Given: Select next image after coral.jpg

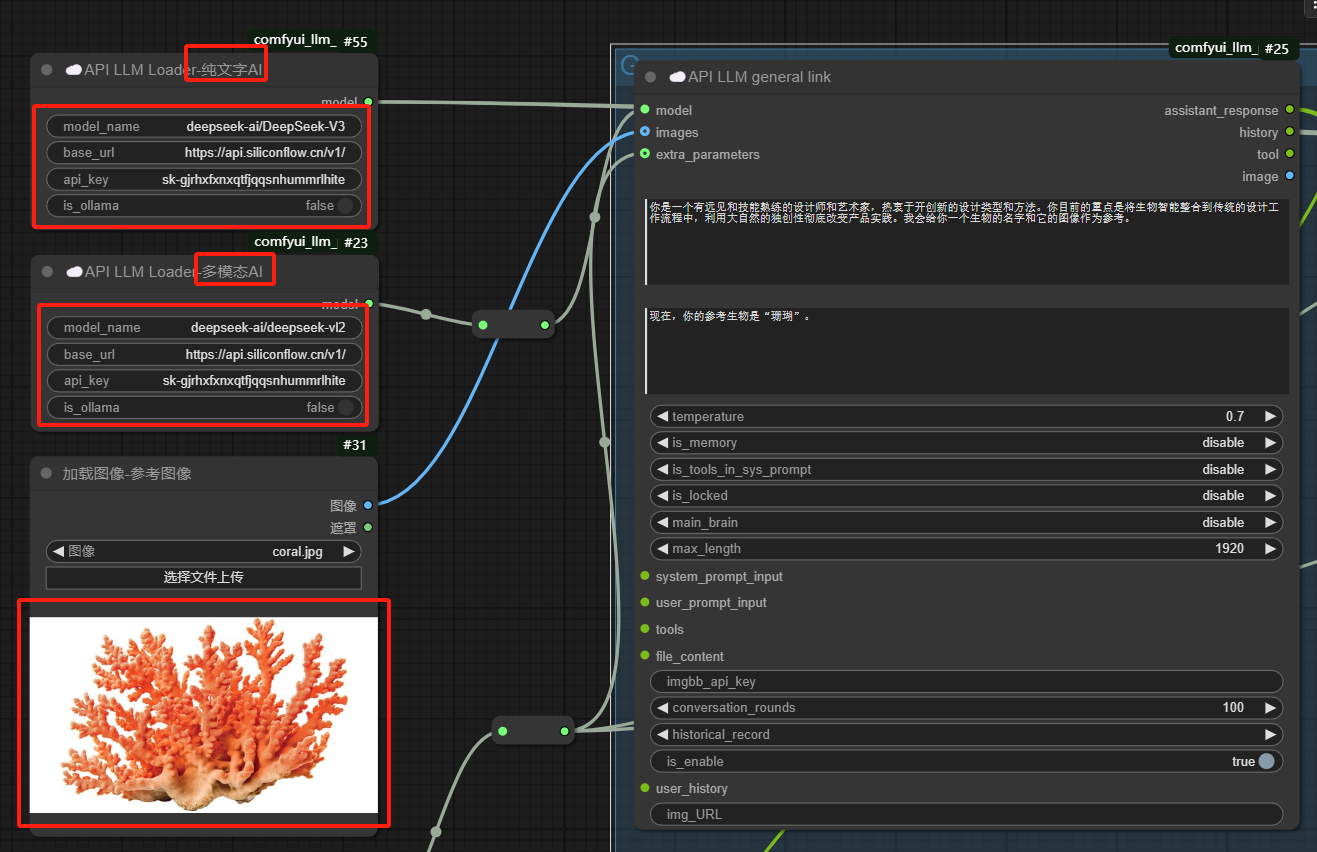Looking at the screenshot, I should click(349, 551).
